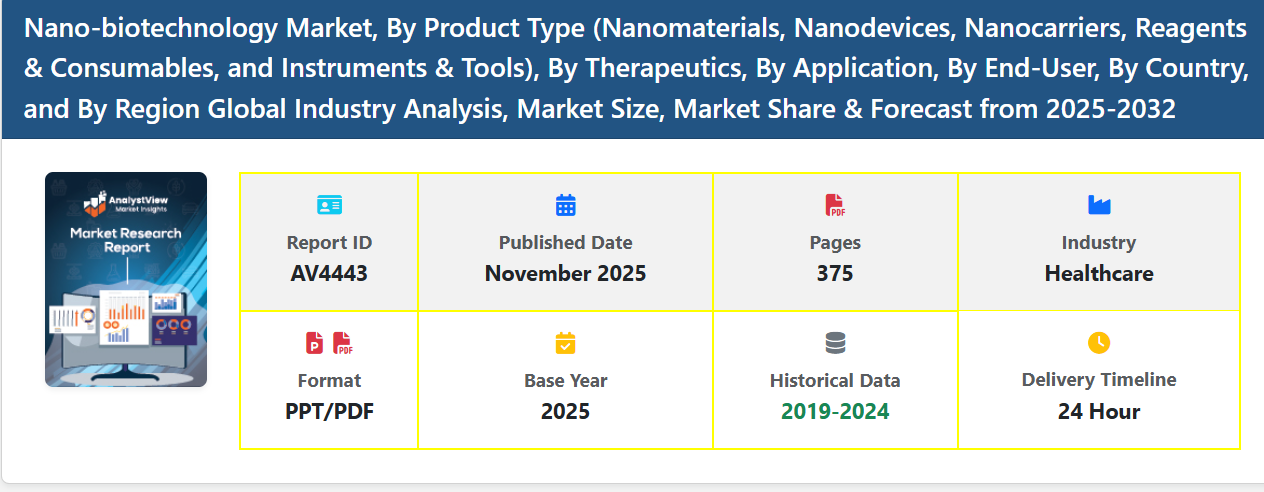
Task: Click the Nano-biotechnology Market report title
Action: point(635,69)
